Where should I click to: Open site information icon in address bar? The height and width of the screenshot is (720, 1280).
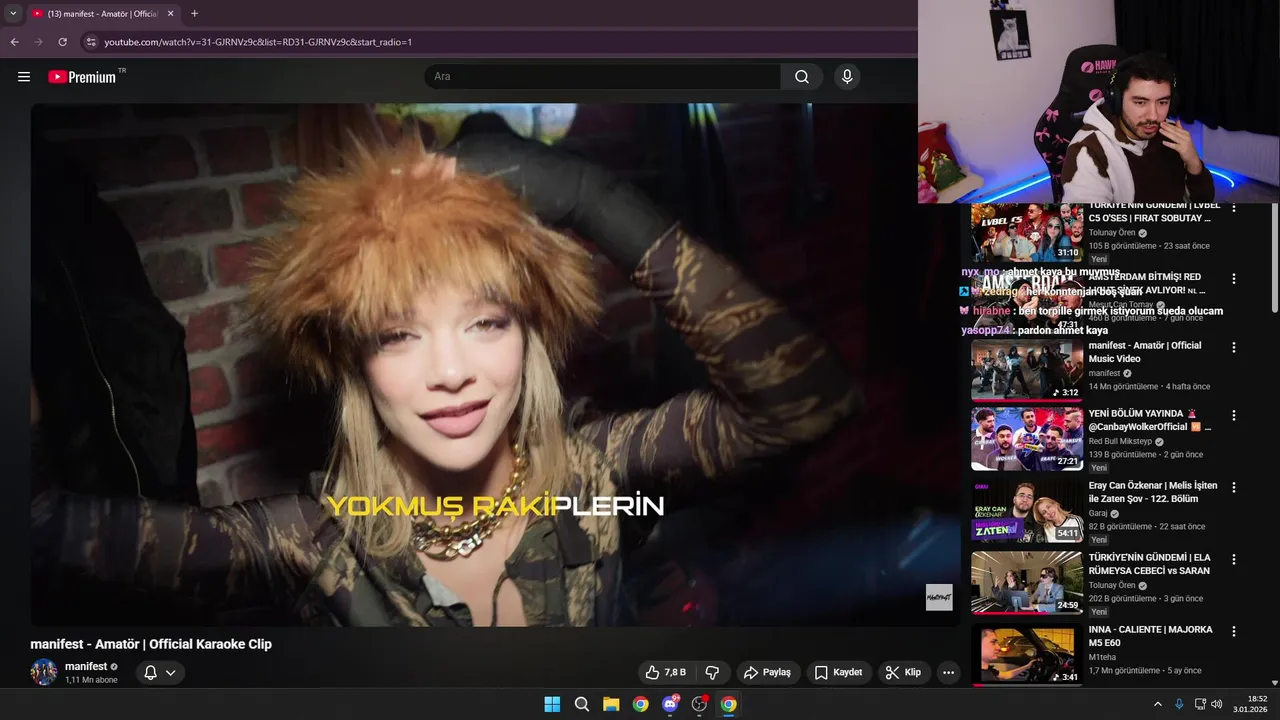point(91,42)
